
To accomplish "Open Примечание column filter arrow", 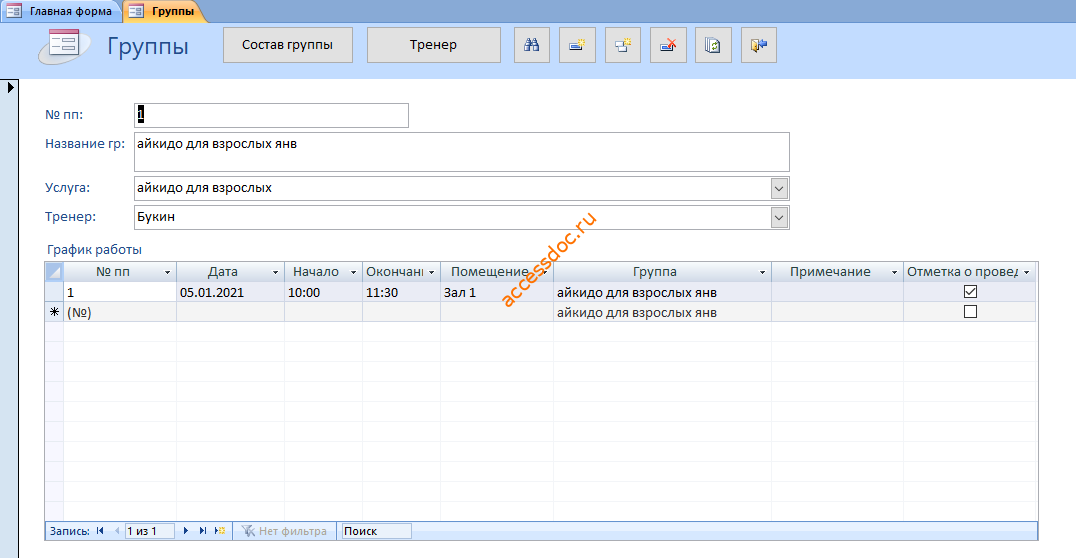I will pos(894,272).
